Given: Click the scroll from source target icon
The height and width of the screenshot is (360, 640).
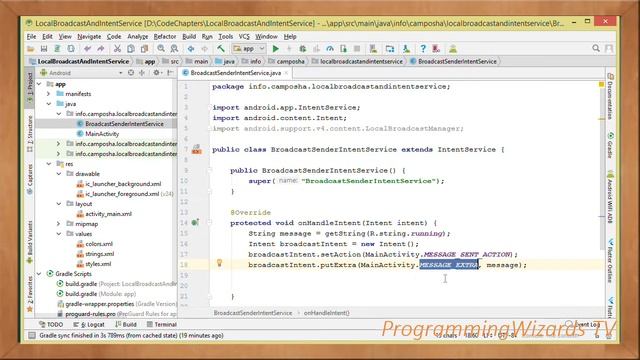Looking at the screenshot, I should click(x=131, y=73).
